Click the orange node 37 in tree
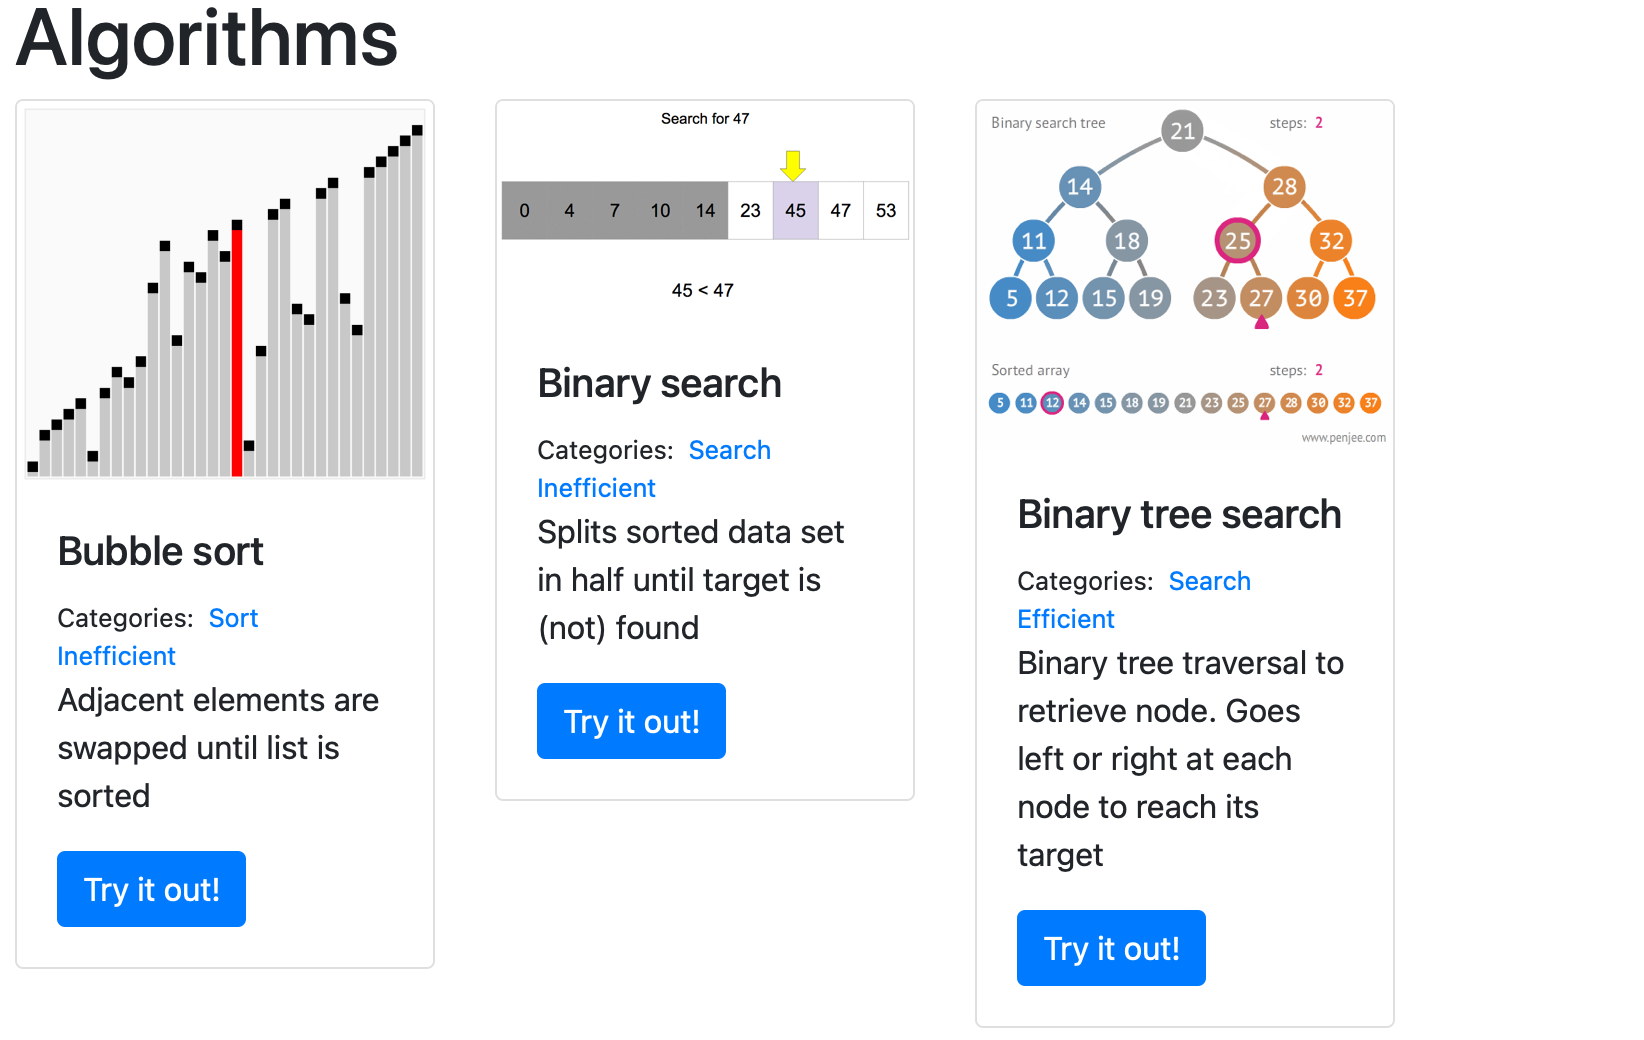This screenshot has width=1644, height=1040. (1355, 298)
